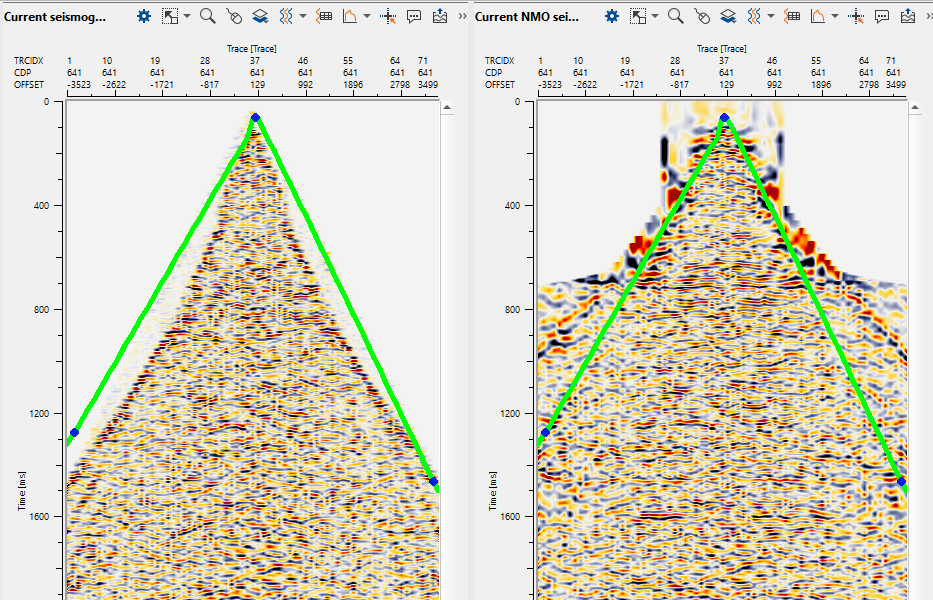
Task: Click the 'Current seismog...' panel title
Action: pyautogui.click(x=55, y=17)
